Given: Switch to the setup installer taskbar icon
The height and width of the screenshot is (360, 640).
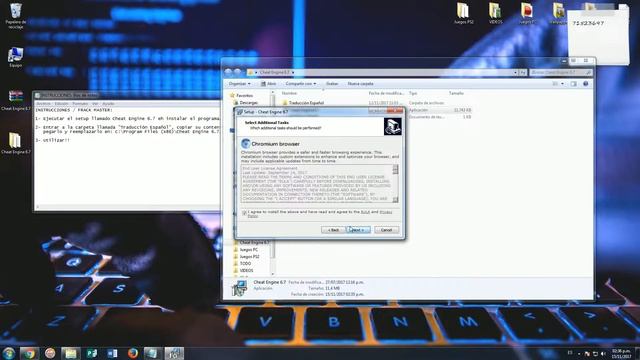Looking at the screenshot, I should click(174, 353).
